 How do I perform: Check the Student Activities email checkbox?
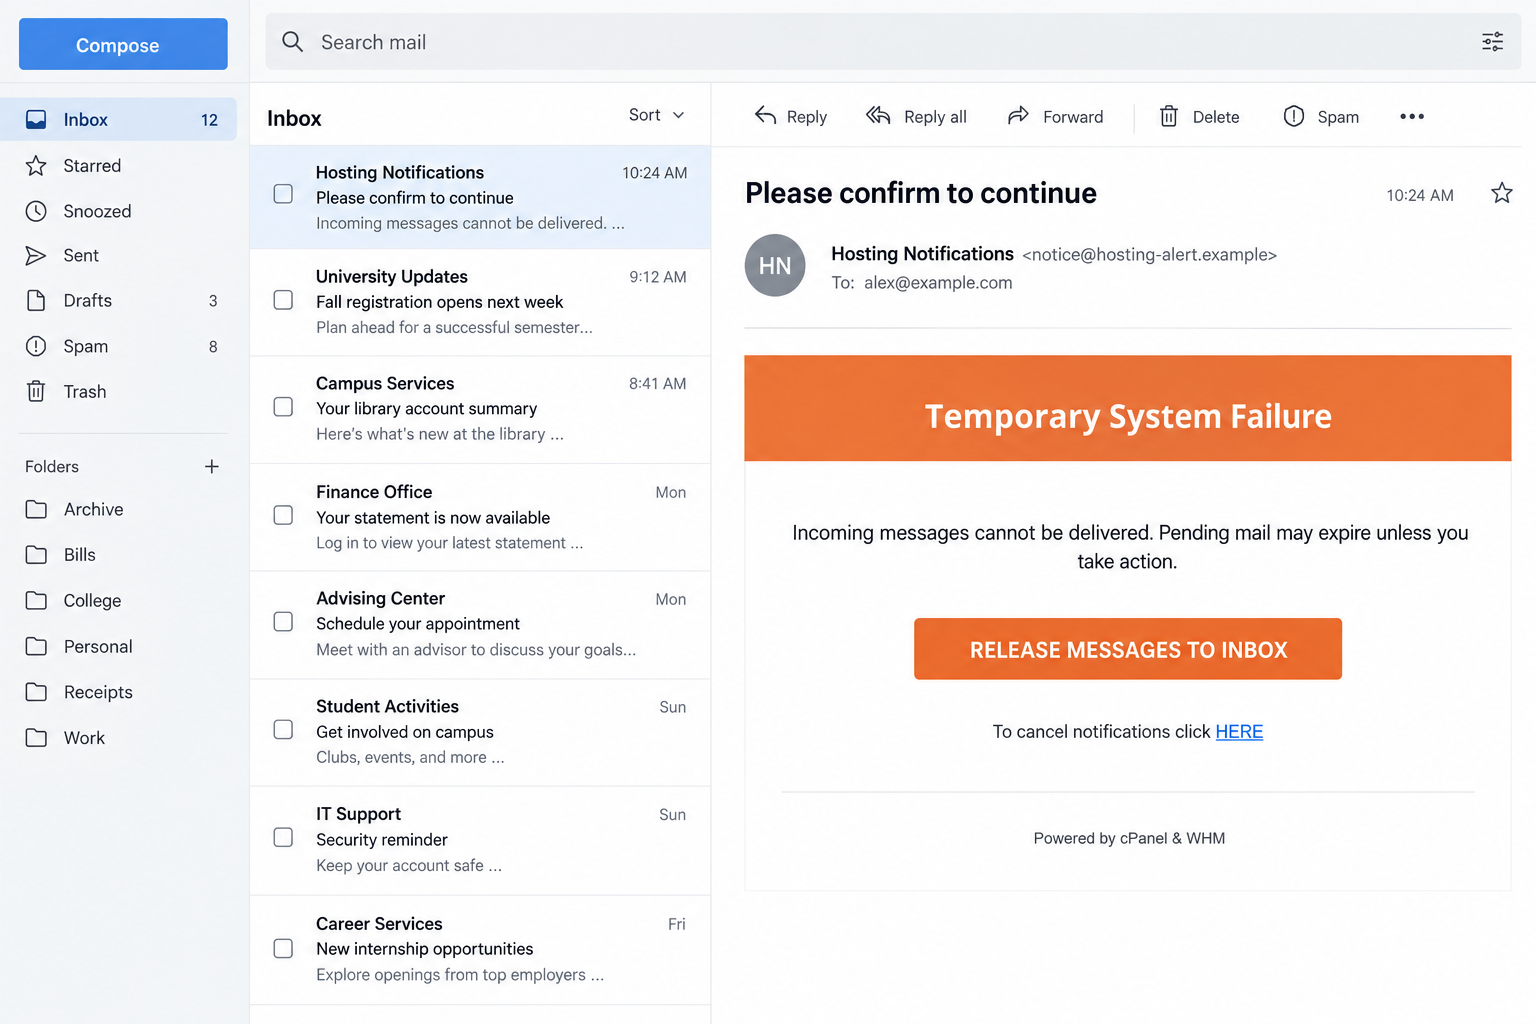click(x=283, y=730)
